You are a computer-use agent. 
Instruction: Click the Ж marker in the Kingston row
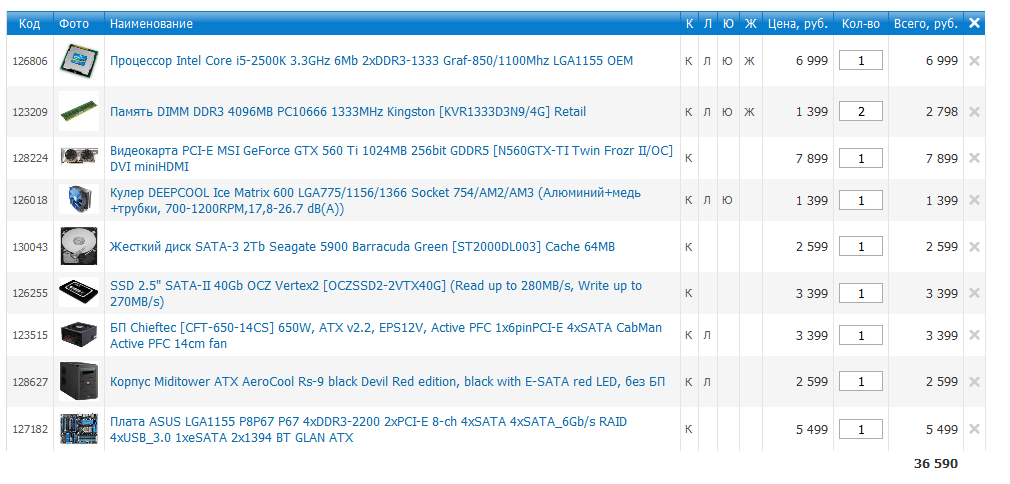click(749, 111)
